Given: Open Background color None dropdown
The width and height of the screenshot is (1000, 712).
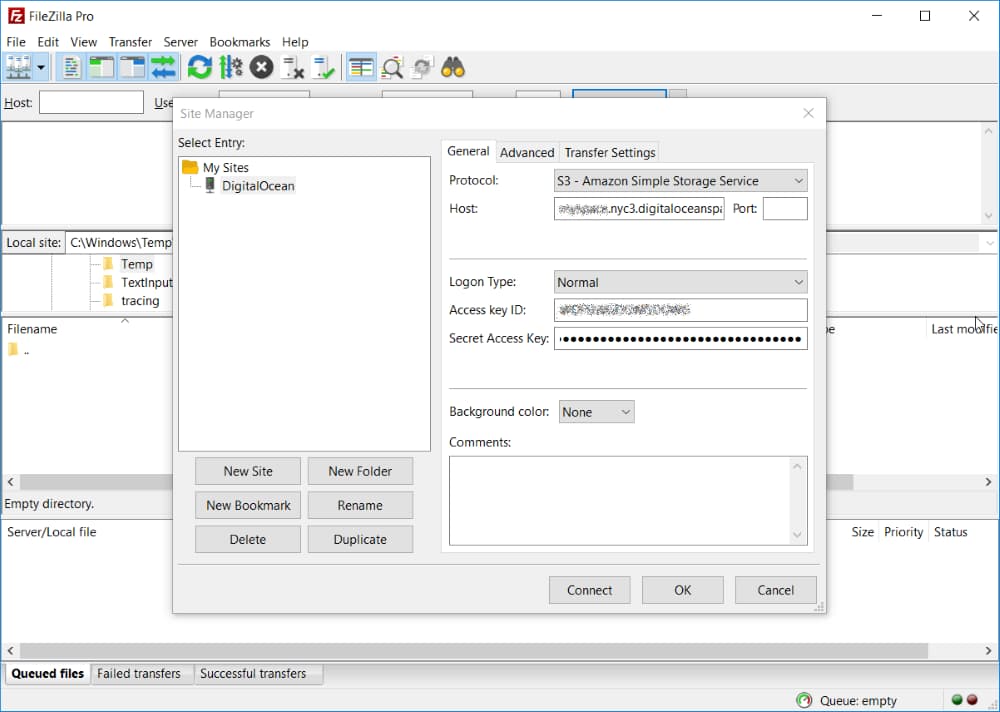Looking at the screenshot, I should (596, 412).
